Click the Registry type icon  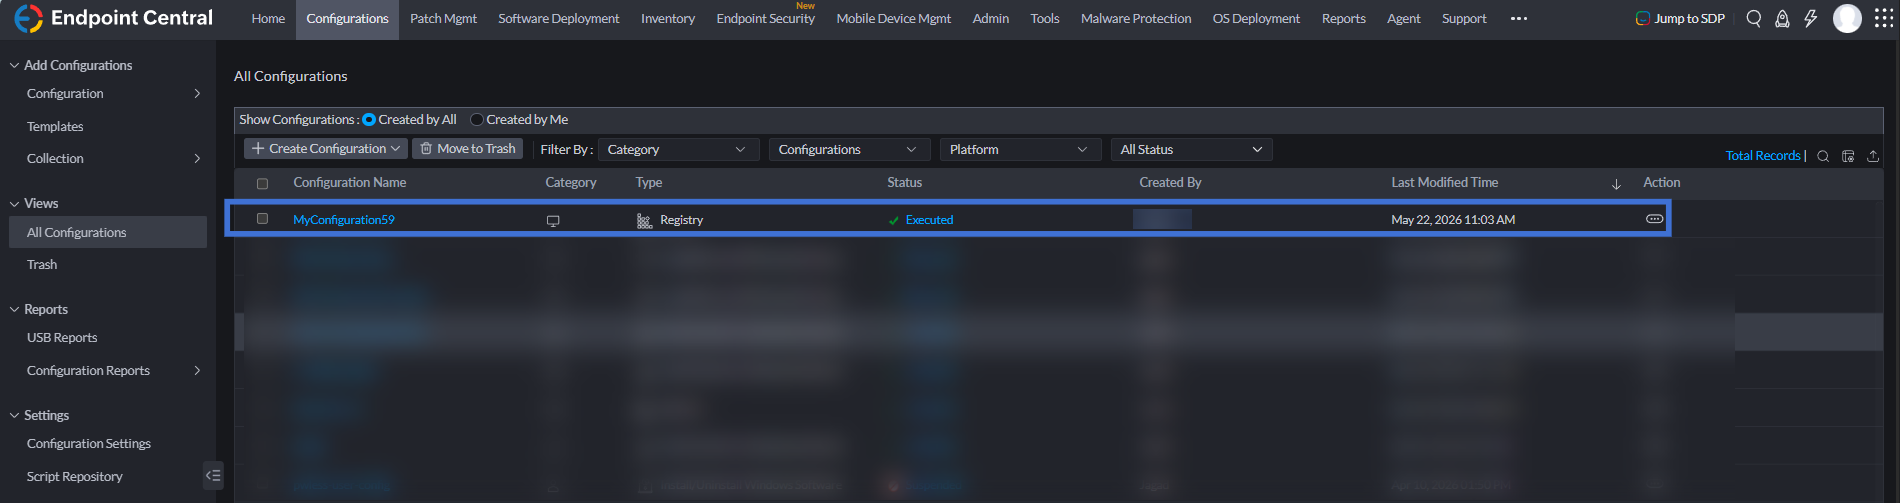[x=644, y=220]
